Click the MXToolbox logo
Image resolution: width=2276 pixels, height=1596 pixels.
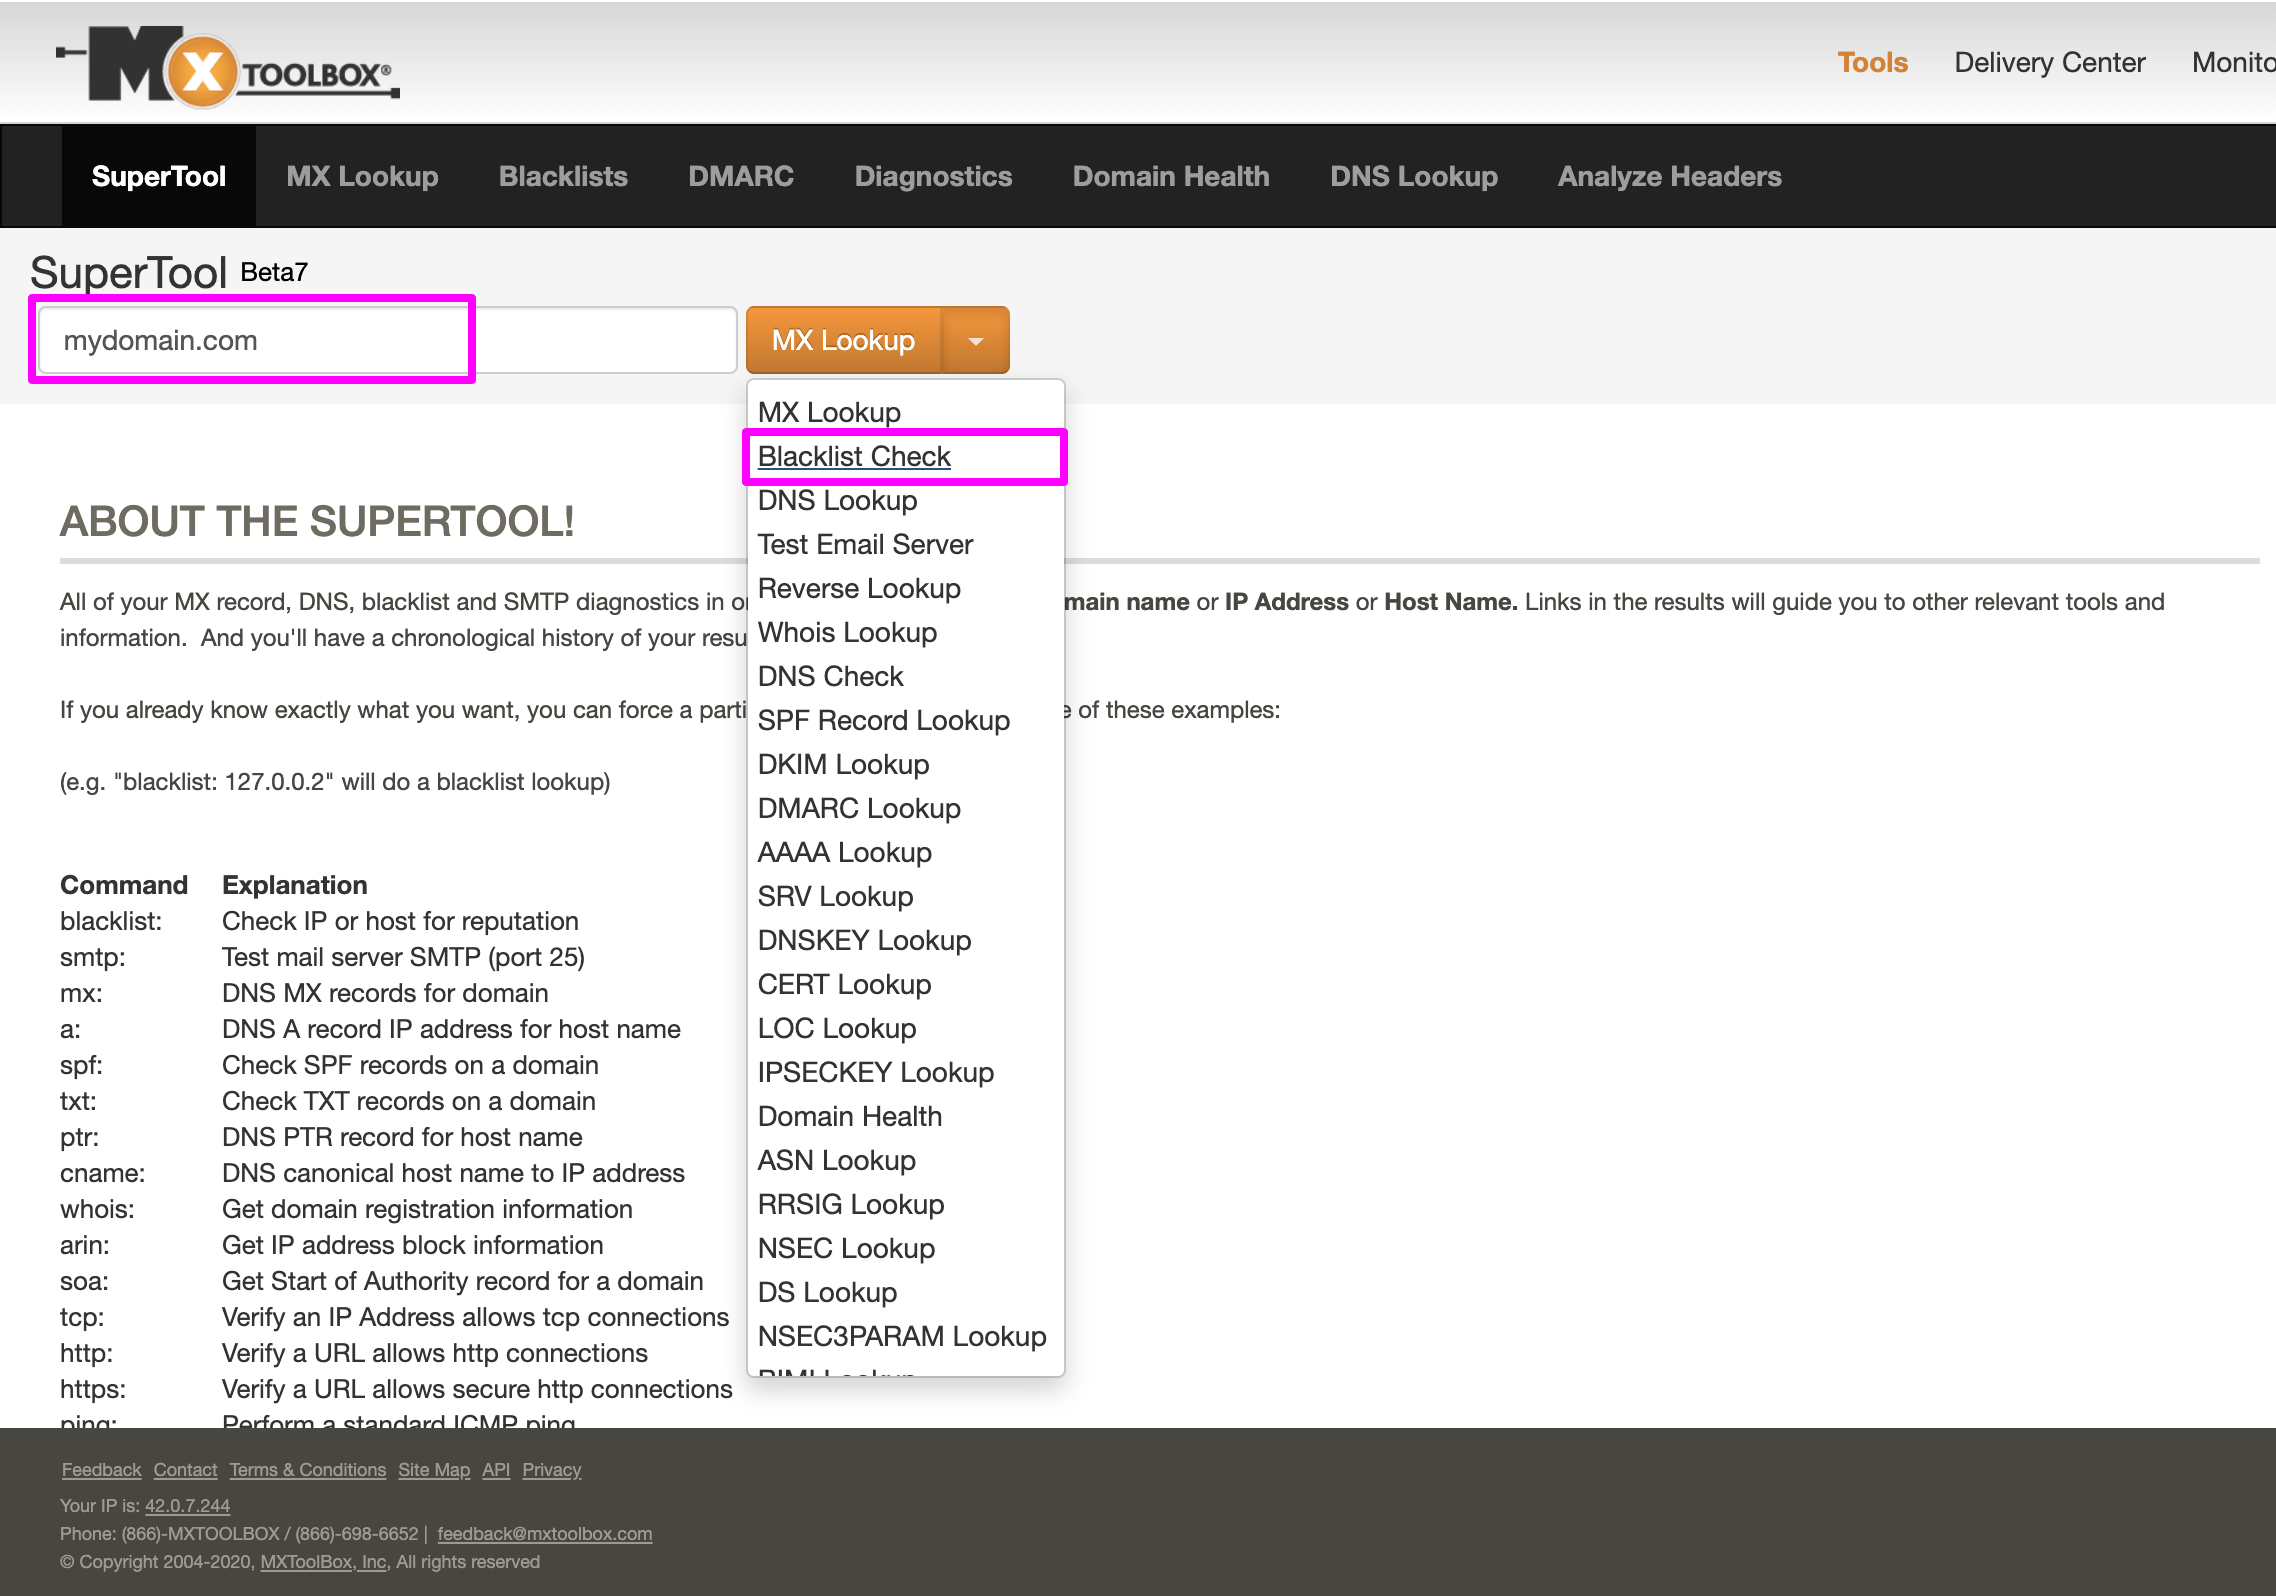(230, 62)
